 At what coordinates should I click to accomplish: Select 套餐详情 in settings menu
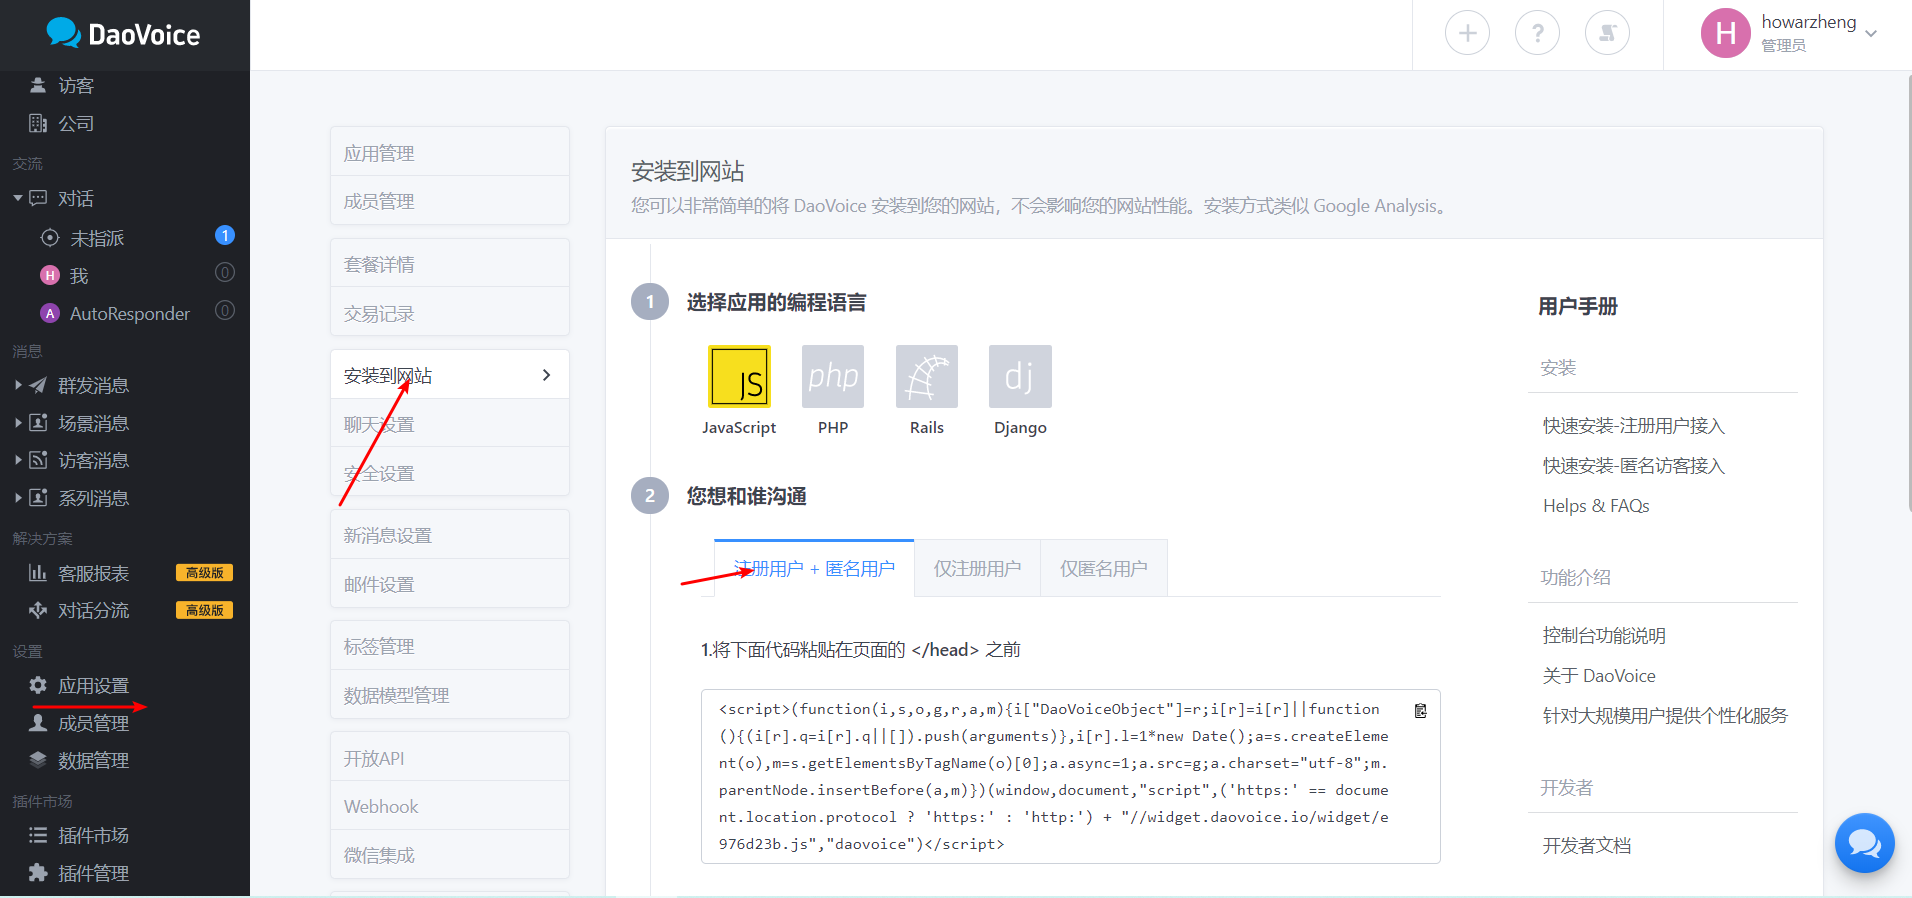(450, 264)
